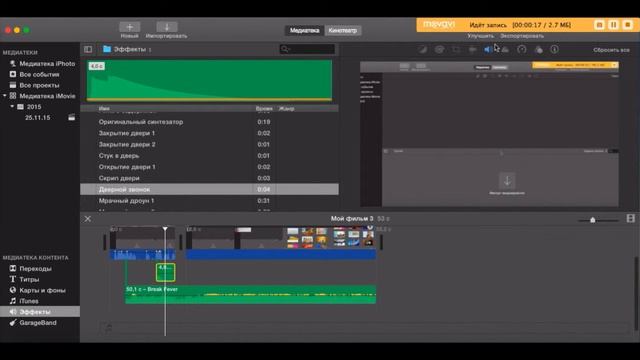Click the import media arrow in preview
This screenshot has height=360, width=640.
coord(507,180)
